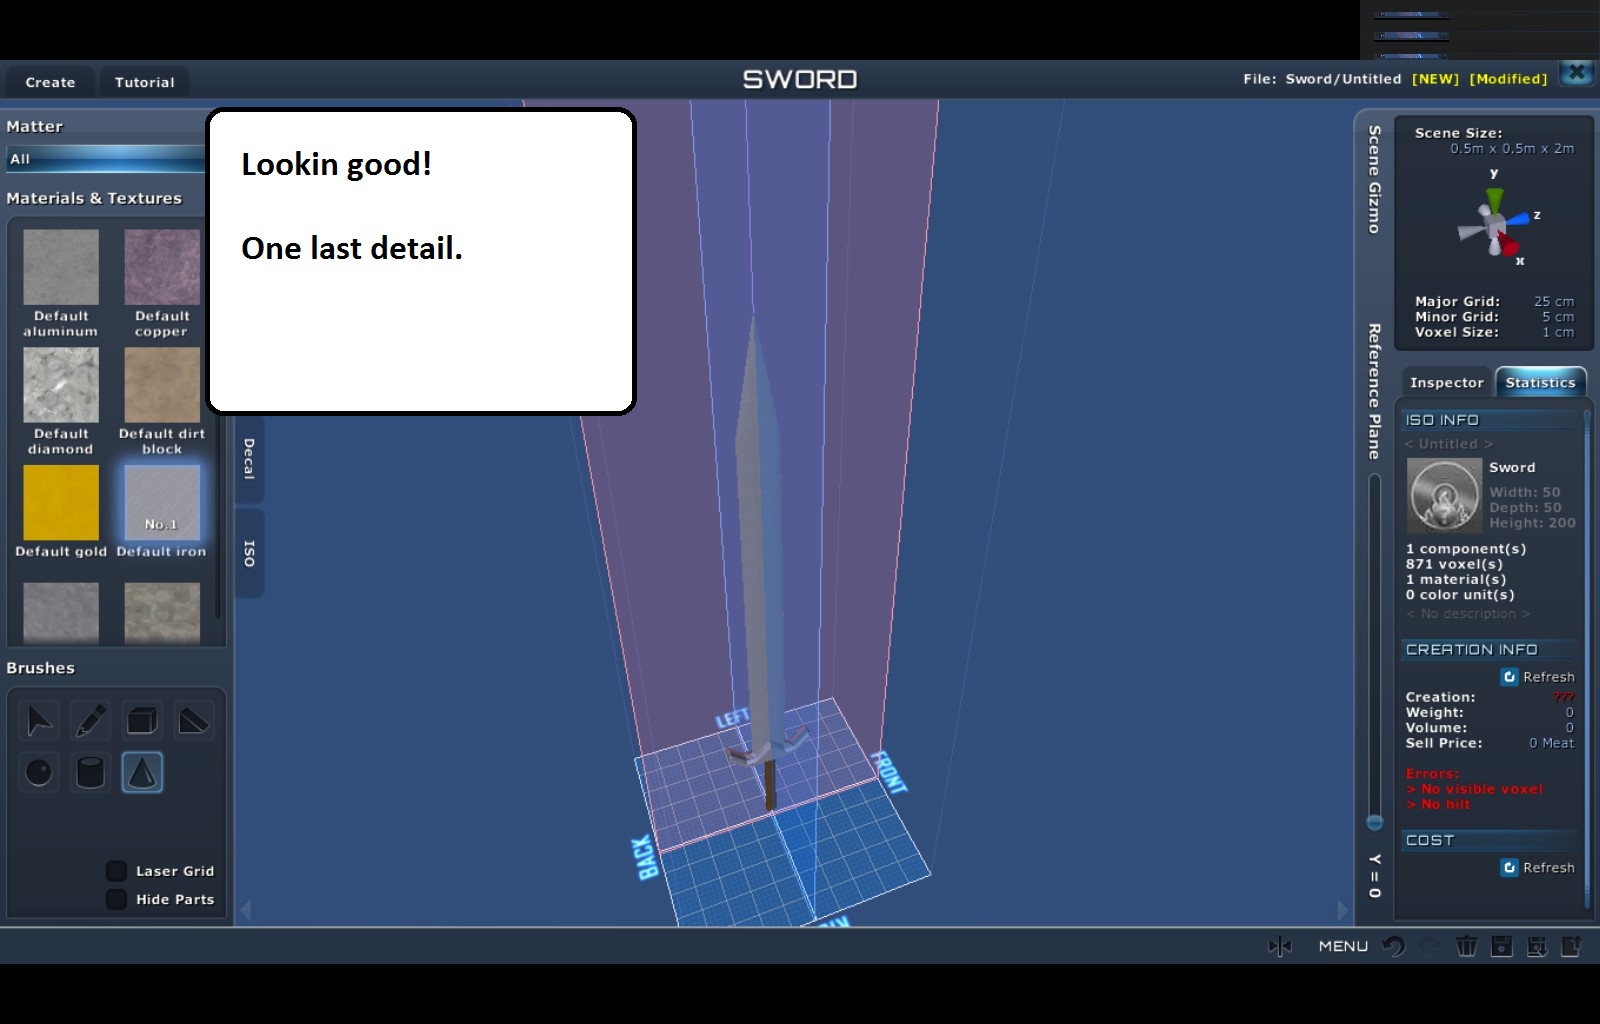Screen dimensions: 1600x1024
Task: Choose the cube brush shape
Action: (142, 720)
